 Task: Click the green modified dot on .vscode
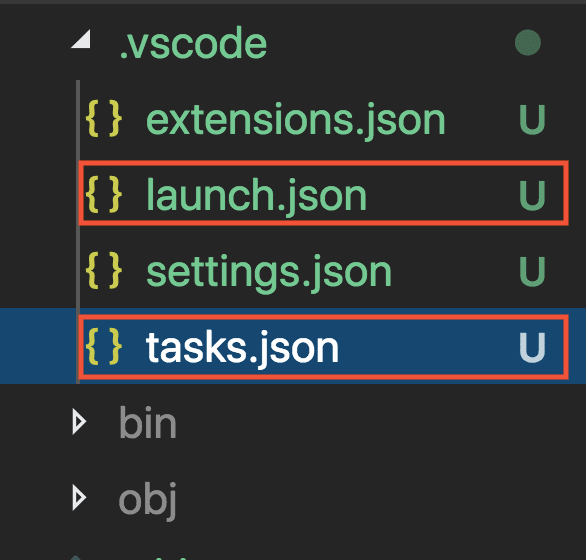coord(528,43)
